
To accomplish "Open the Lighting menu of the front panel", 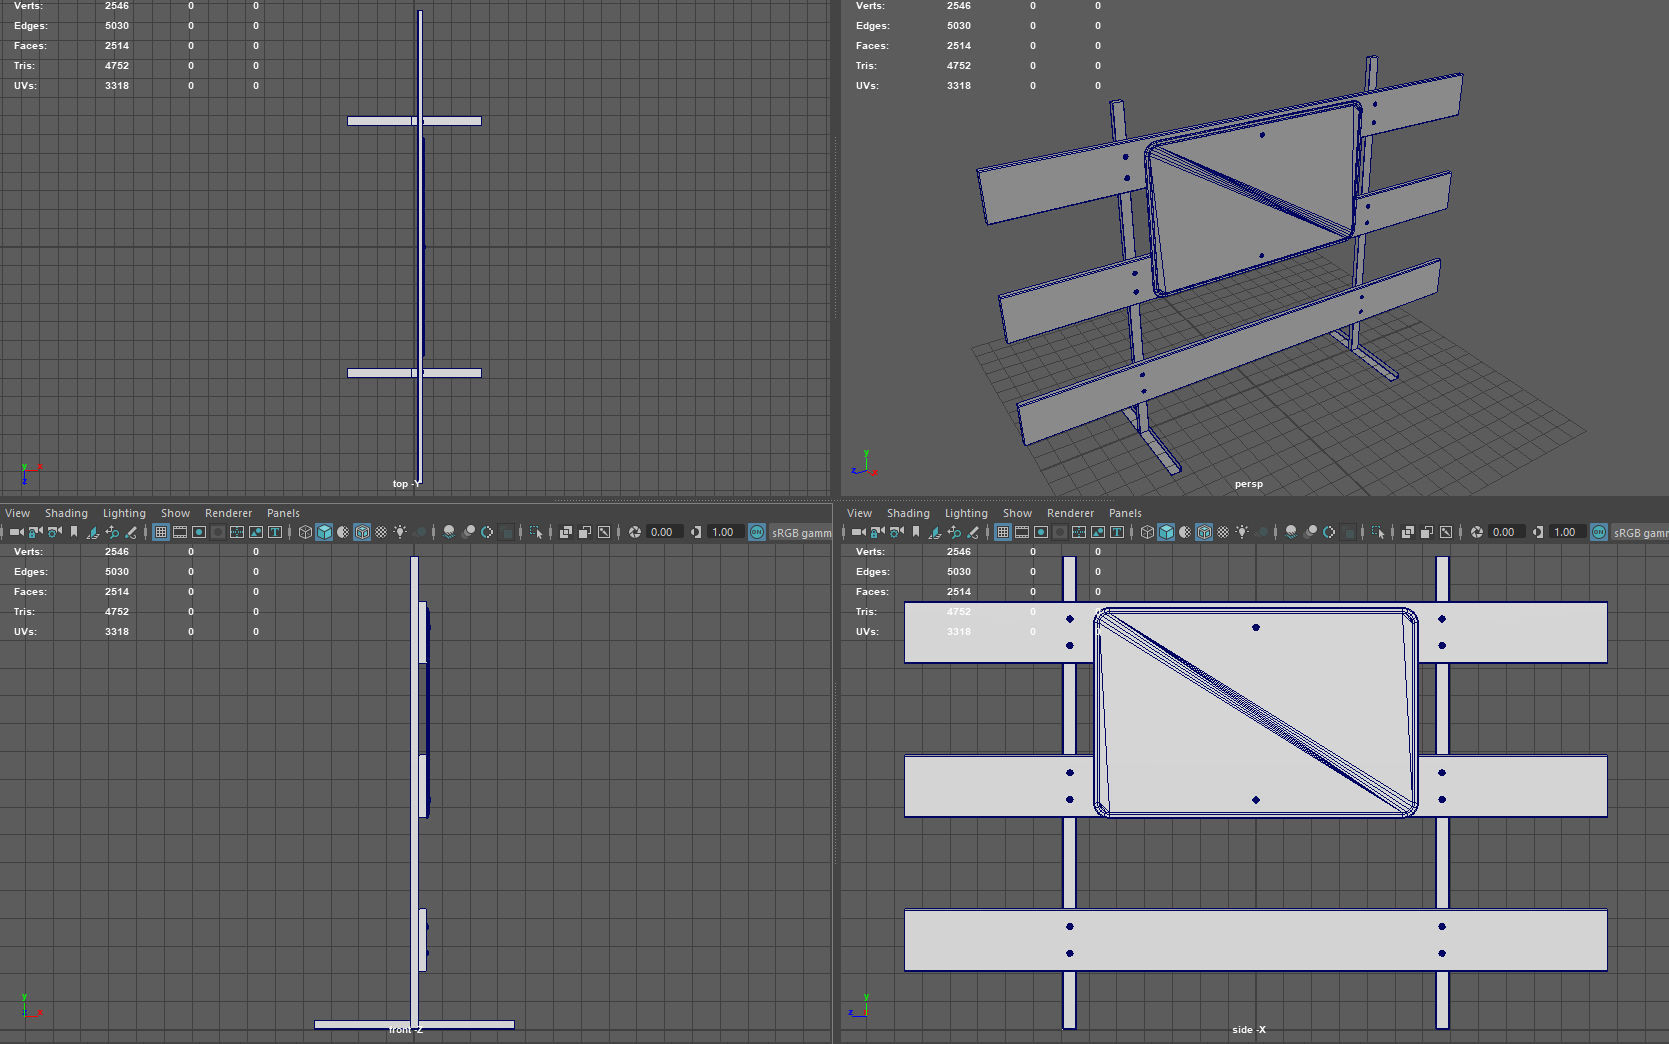I will tap(124, 513).
